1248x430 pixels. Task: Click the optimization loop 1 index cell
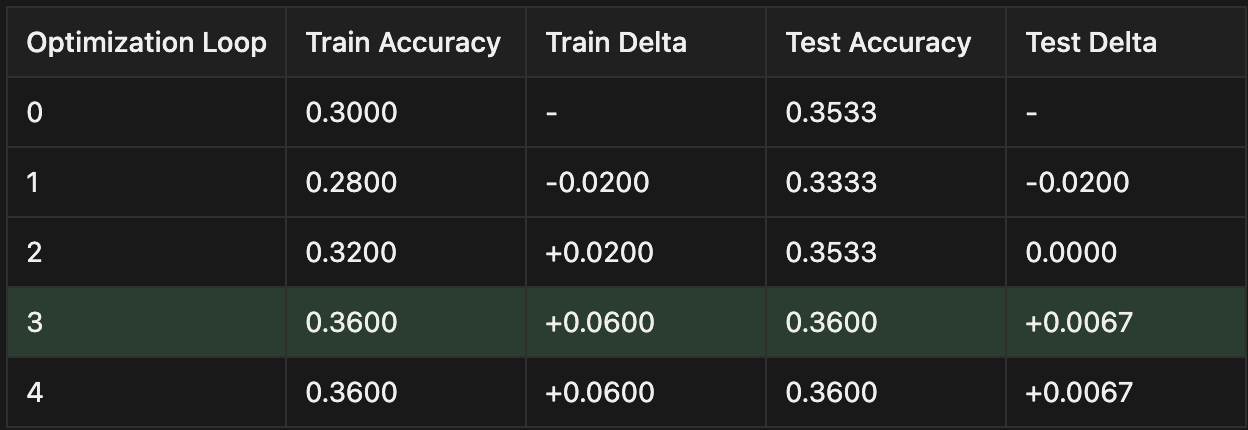(35, 182)
